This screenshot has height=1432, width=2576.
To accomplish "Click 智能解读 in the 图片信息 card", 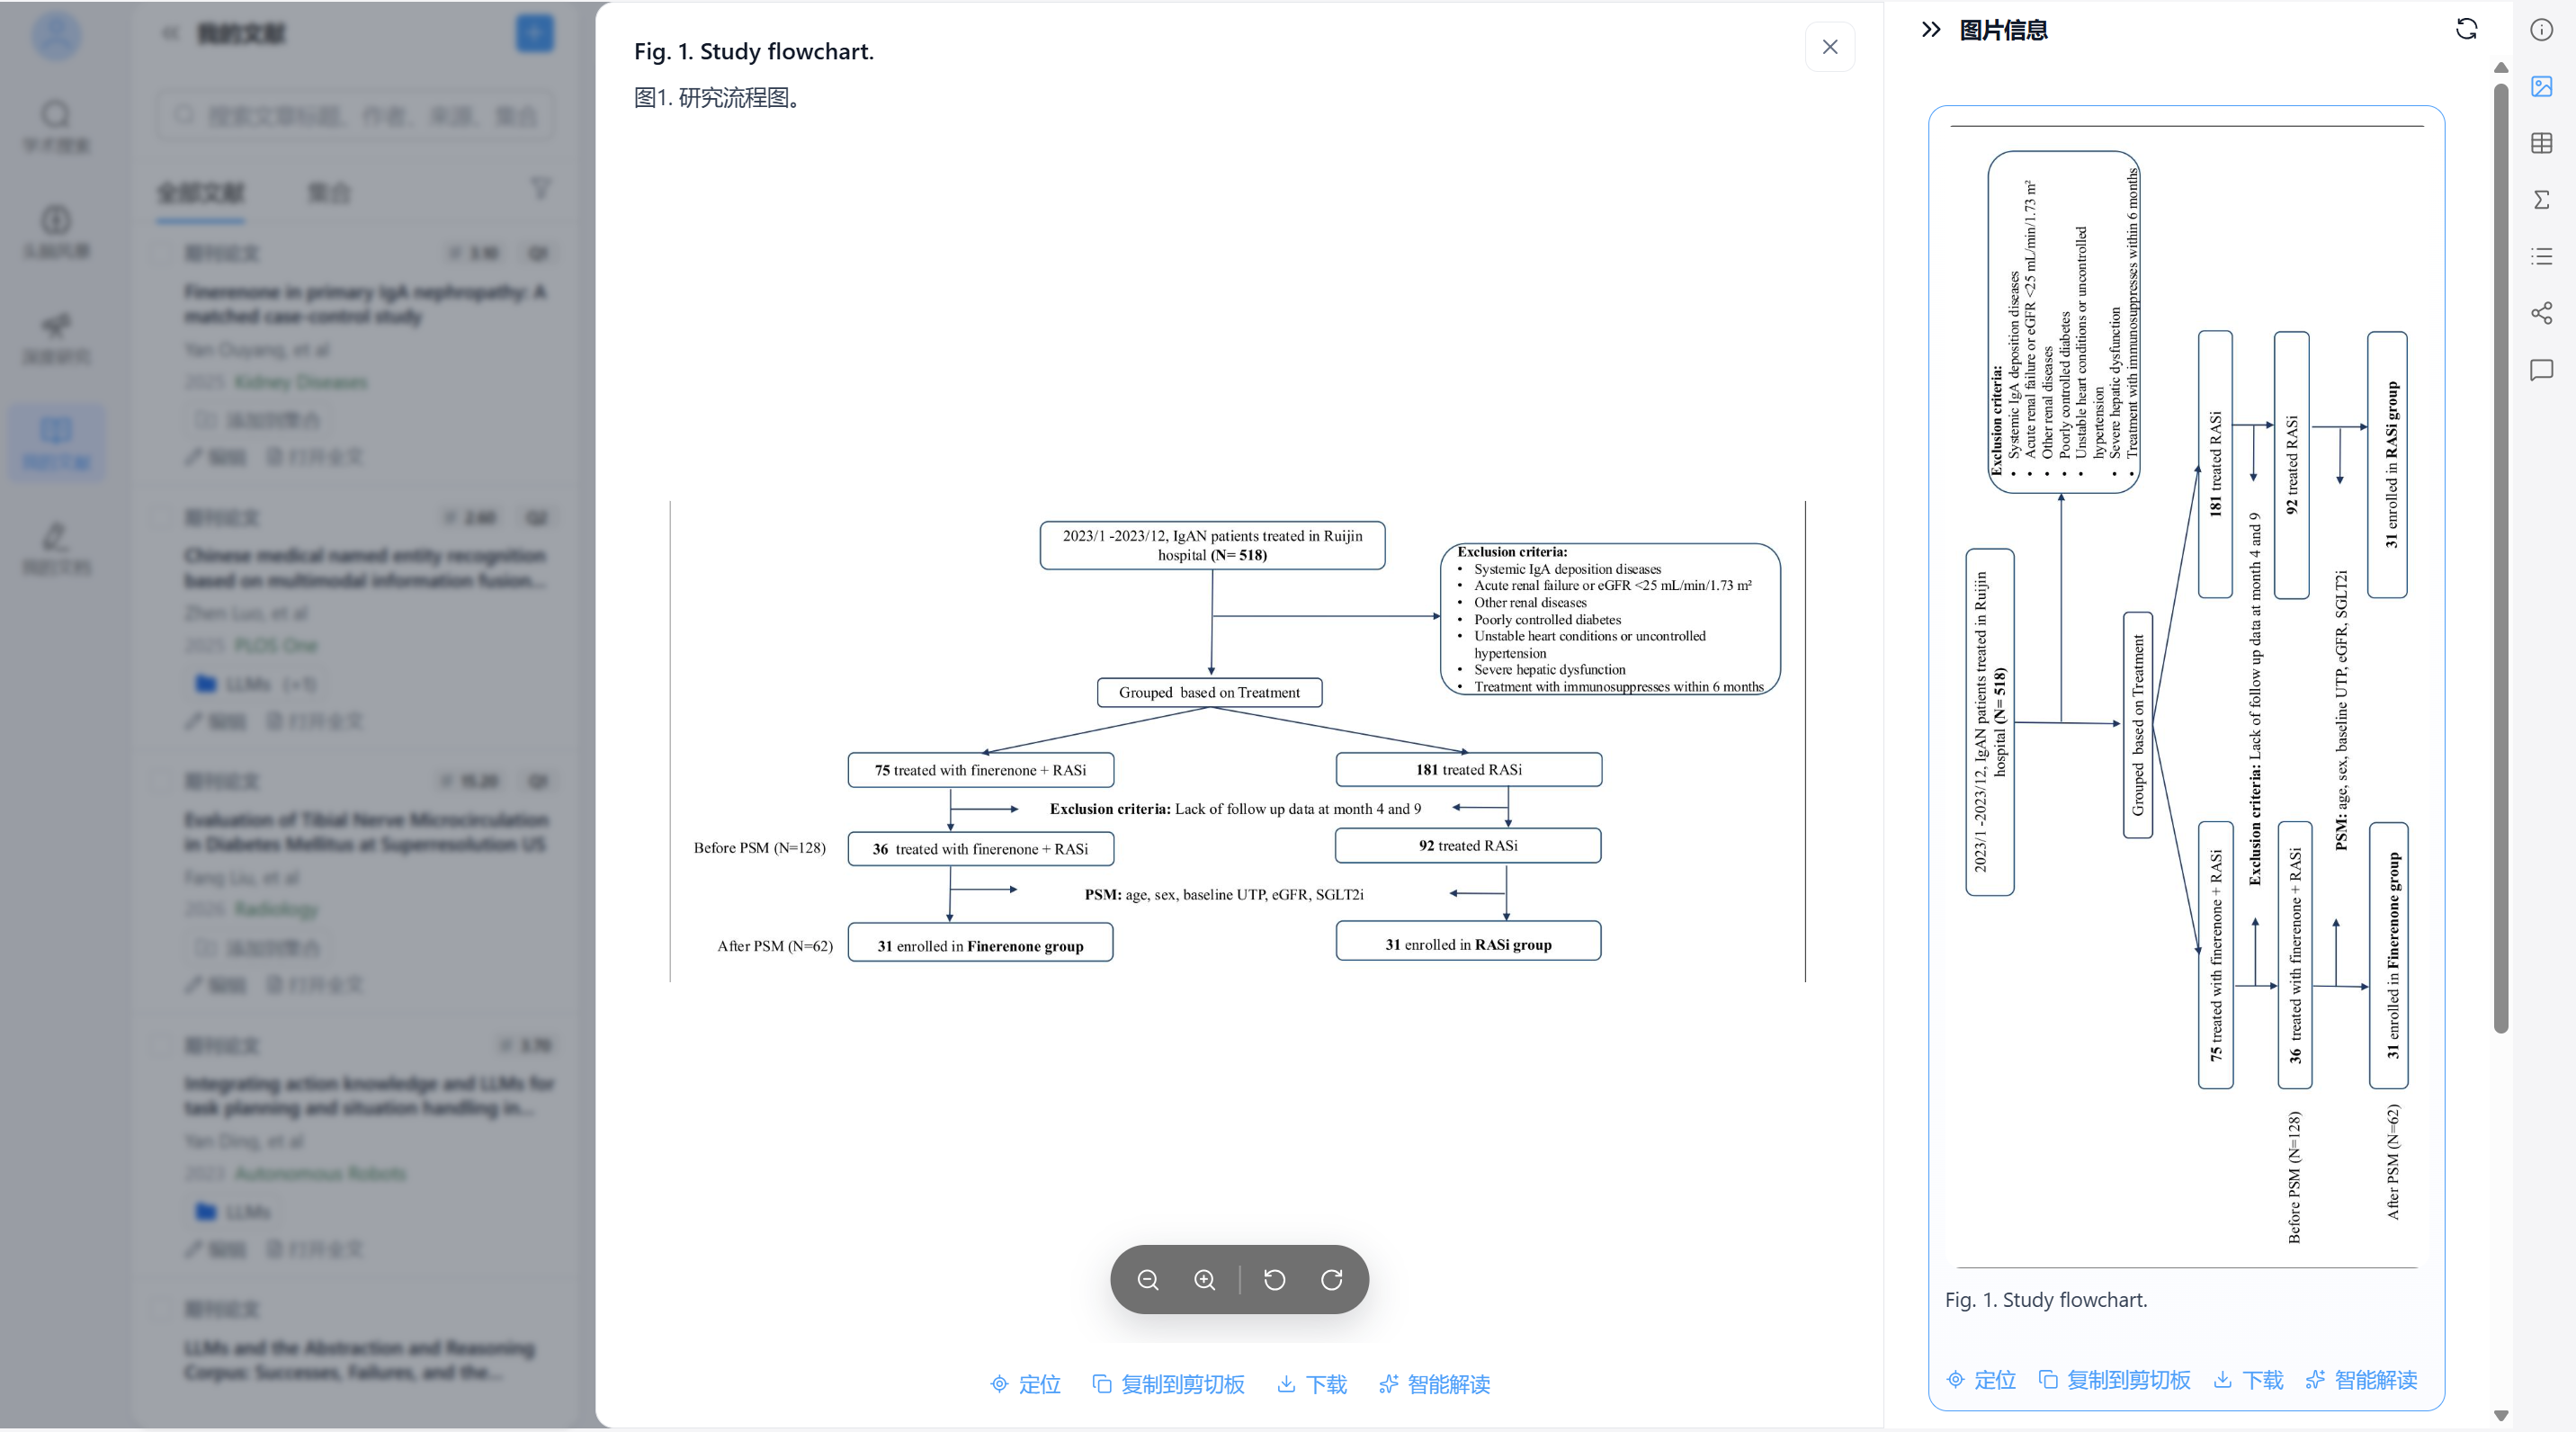I will tap(2361, 1380).
